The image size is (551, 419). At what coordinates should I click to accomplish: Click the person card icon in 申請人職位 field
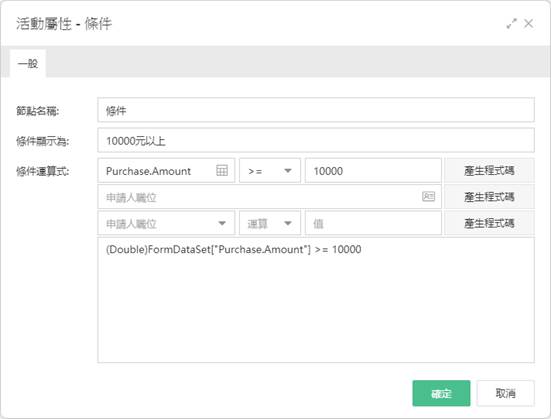(x=428, y=196)
